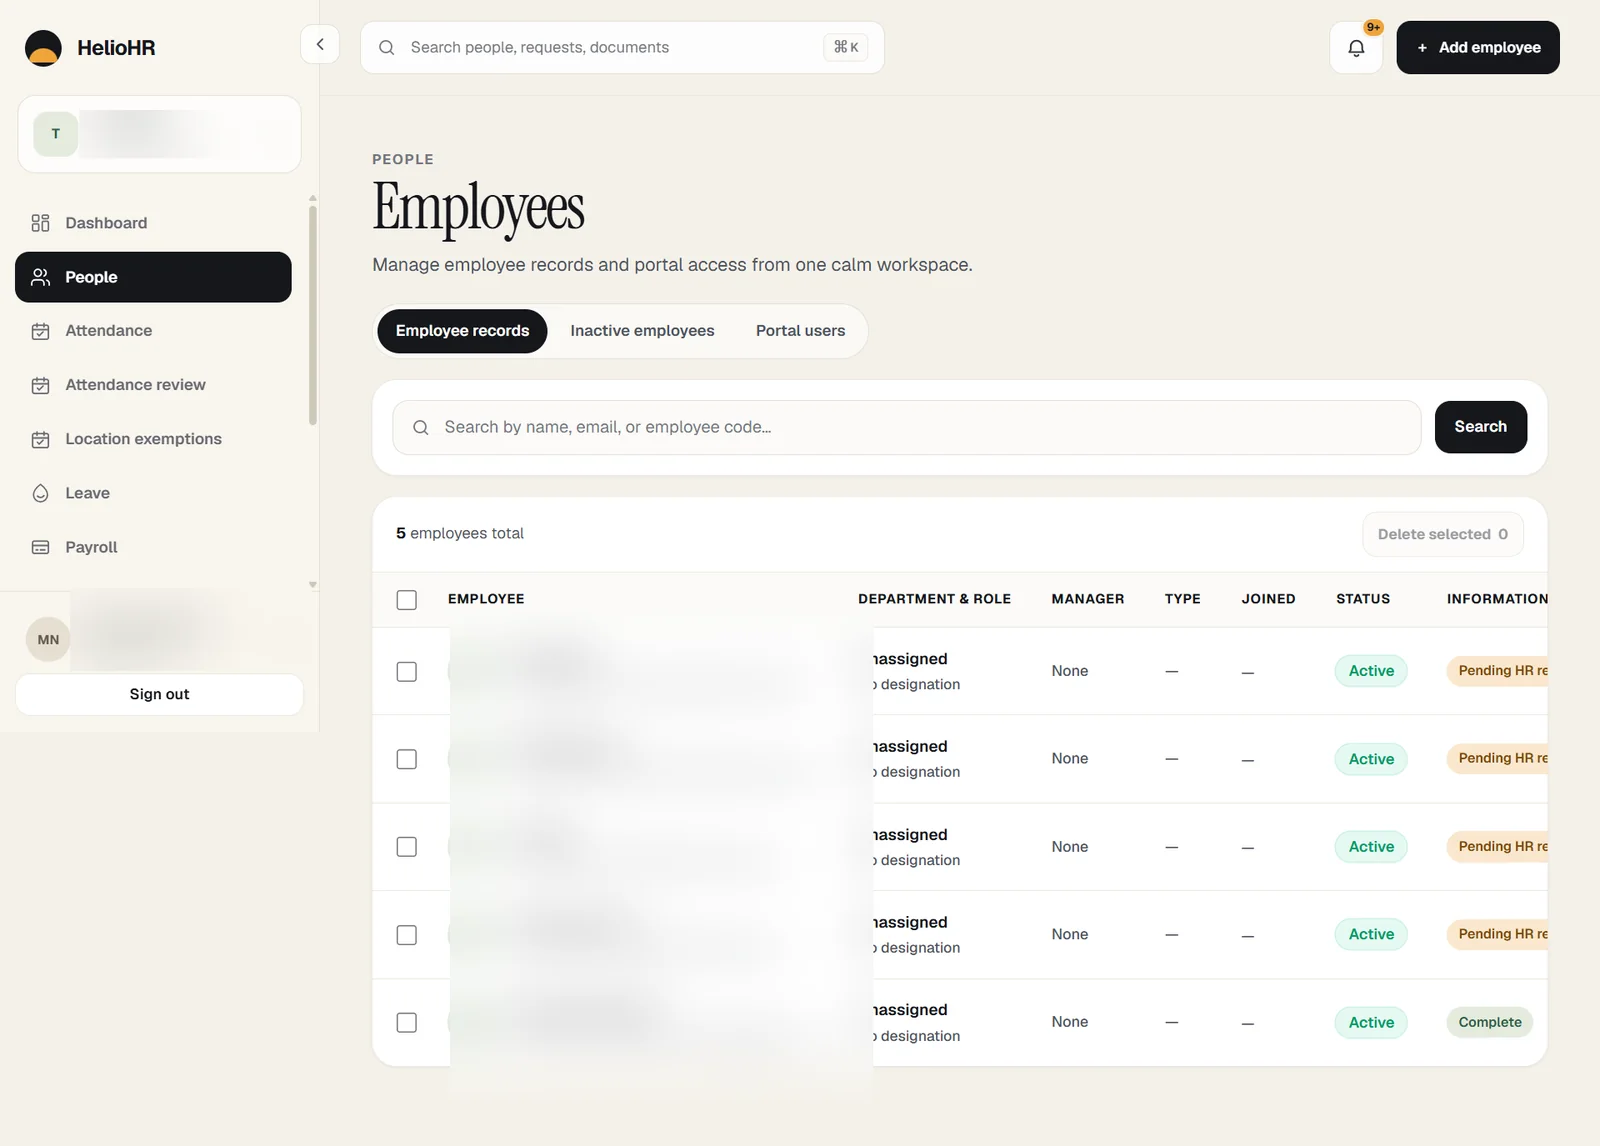Click the sidebar scroll down arrow
The width and height of the screenshot is (1600, 1146).
coord(313,585)
